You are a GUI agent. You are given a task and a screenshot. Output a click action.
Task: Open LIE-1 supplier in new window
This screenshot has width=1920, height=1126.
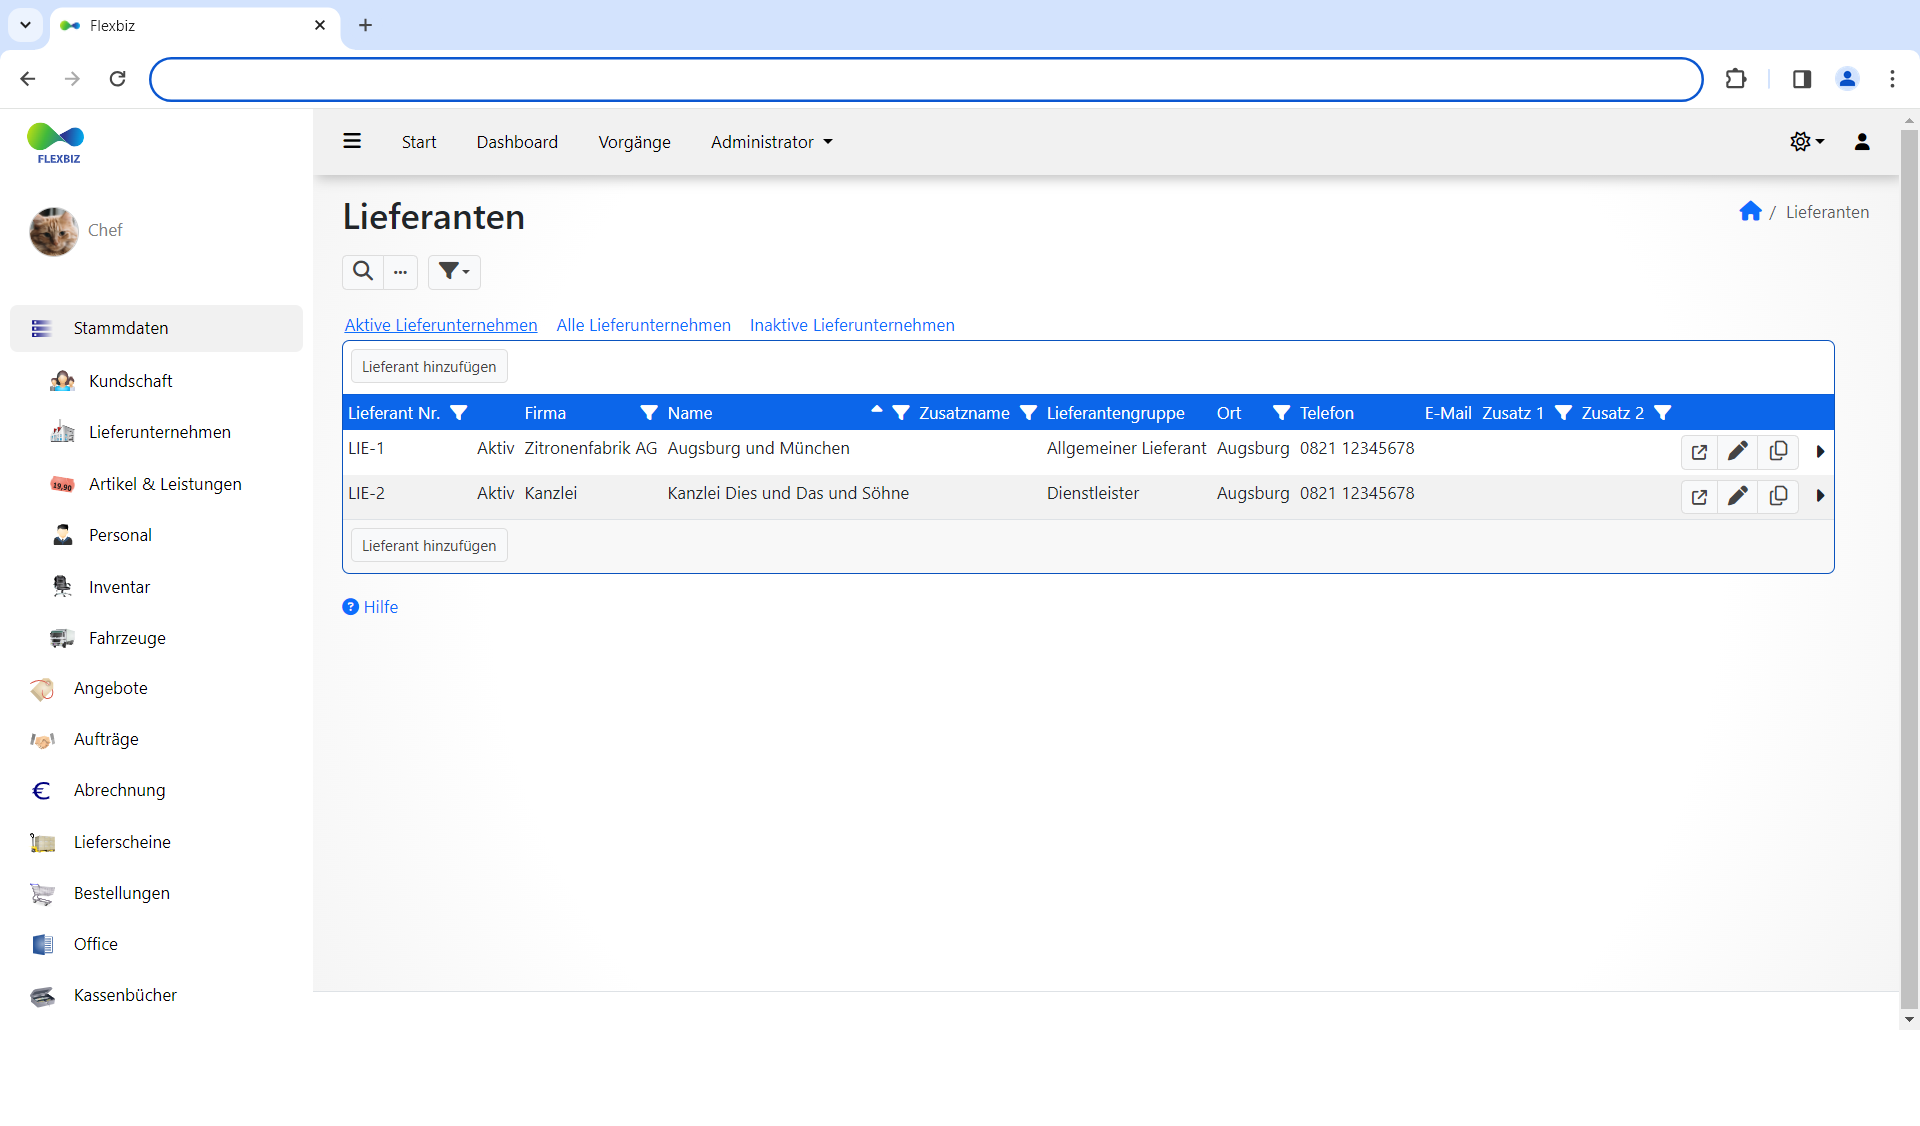(1699, 452)
